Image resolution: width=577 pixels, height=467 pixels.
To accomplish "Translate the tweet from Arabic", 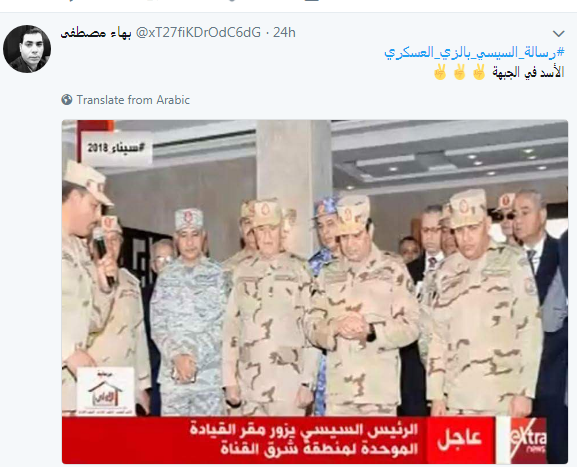I will point(133,100).
